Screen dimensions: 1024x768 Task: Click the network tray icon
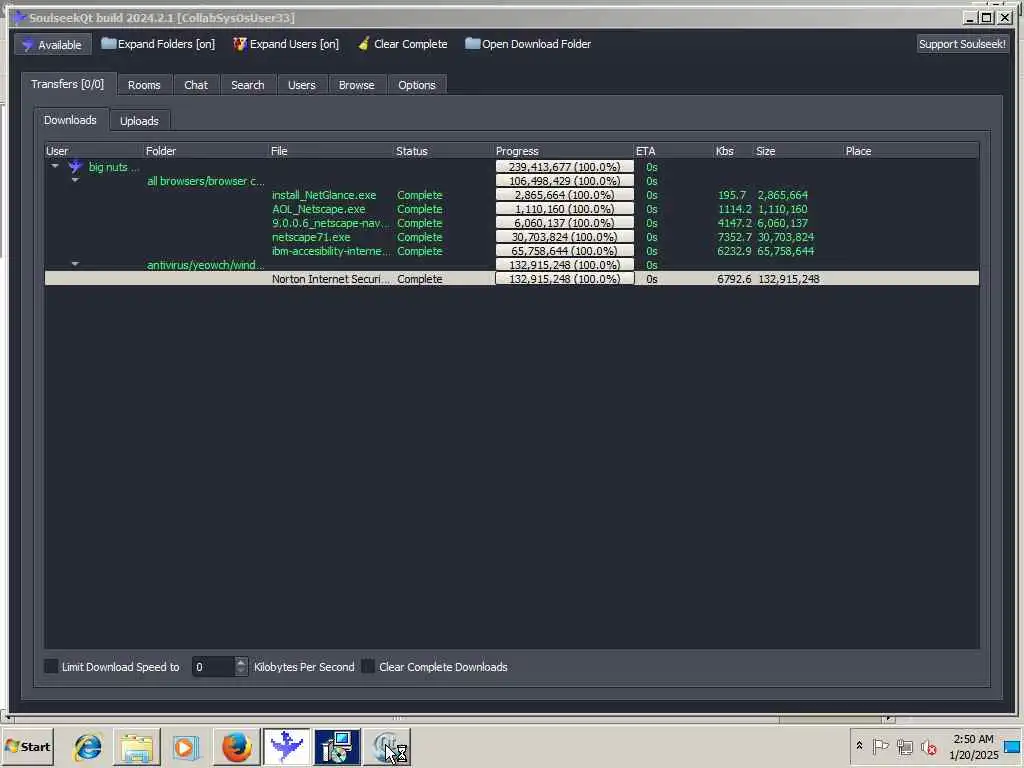(x=904, y=746)
